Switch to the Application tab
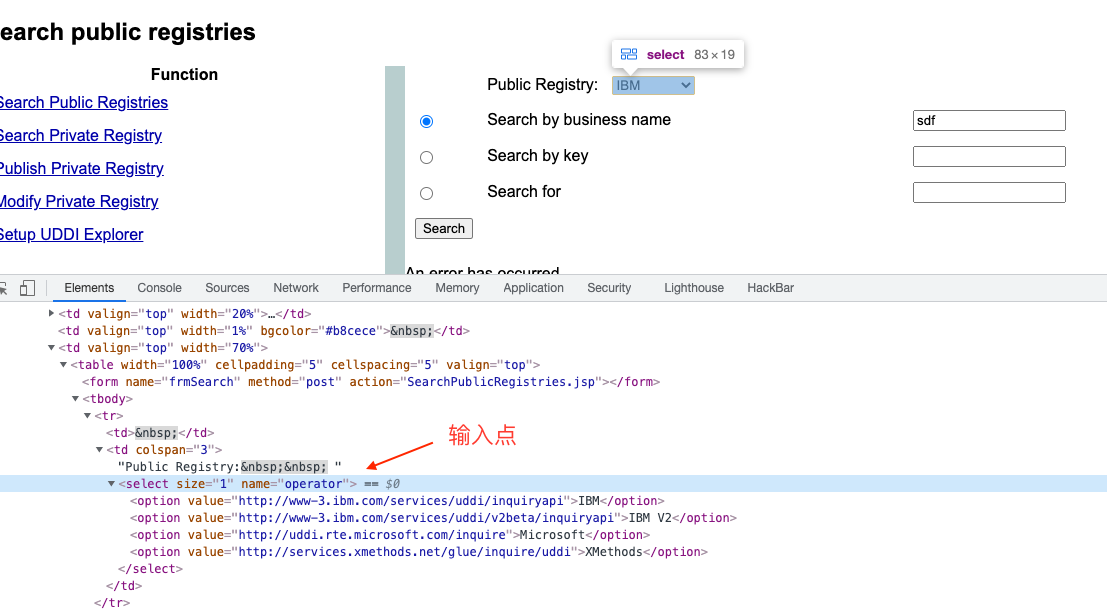 (x=533, y=288)
